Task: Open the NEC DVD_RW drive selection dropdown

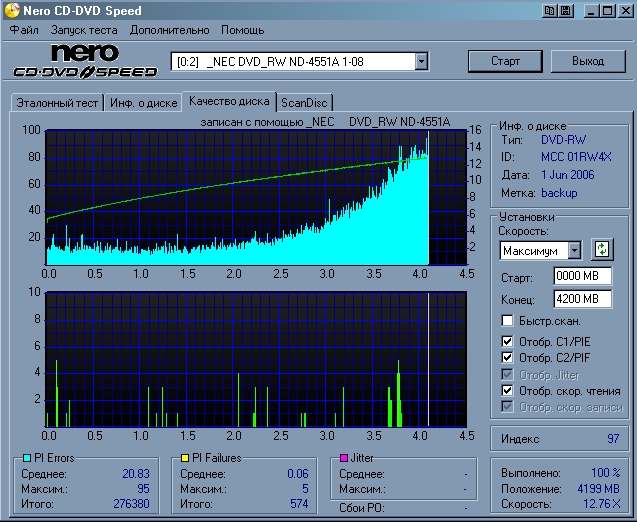Action: [x=421, y=62]
